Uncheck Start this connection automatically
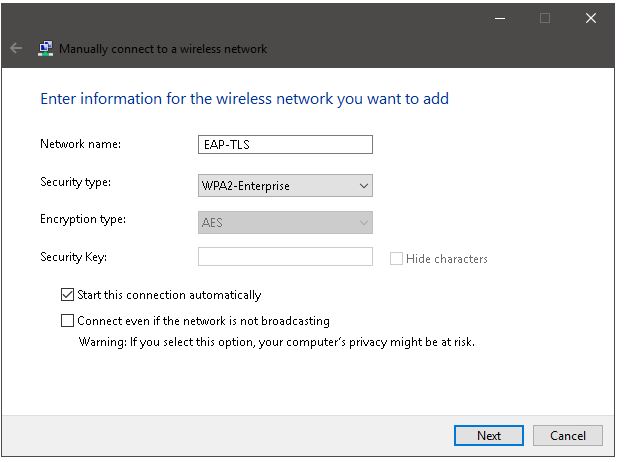624x462 pixels. 68,295
